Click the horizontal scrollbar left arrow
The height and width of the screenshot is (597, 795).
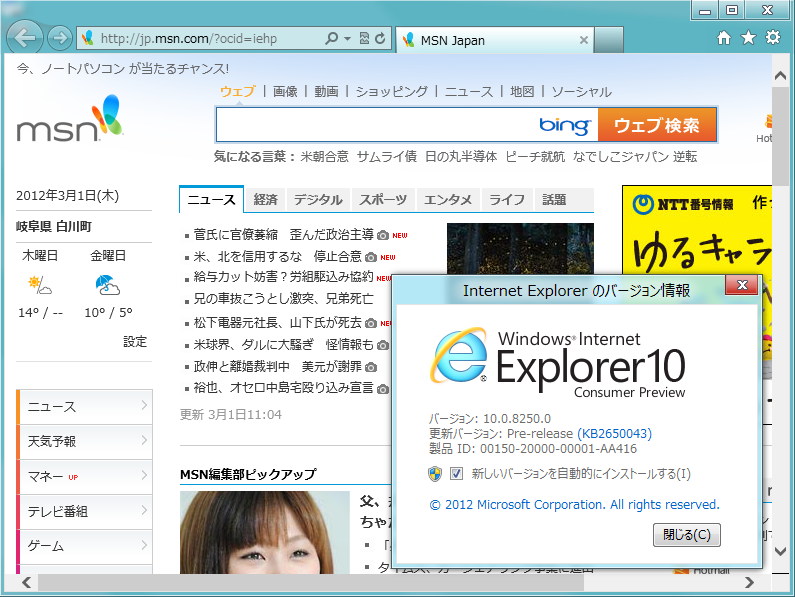tap(26, 582)
